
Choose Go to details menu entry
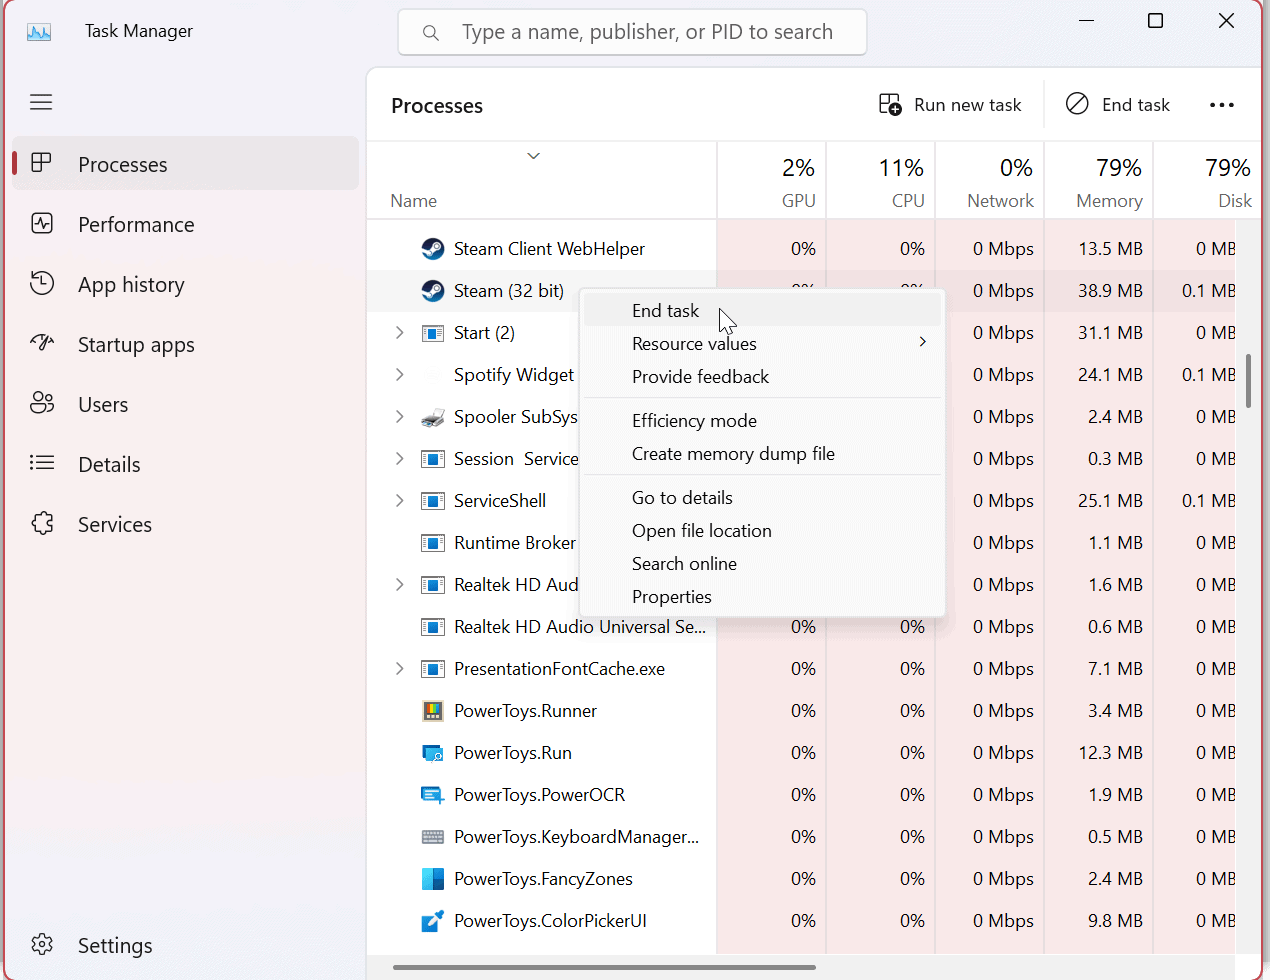(682, 496)
